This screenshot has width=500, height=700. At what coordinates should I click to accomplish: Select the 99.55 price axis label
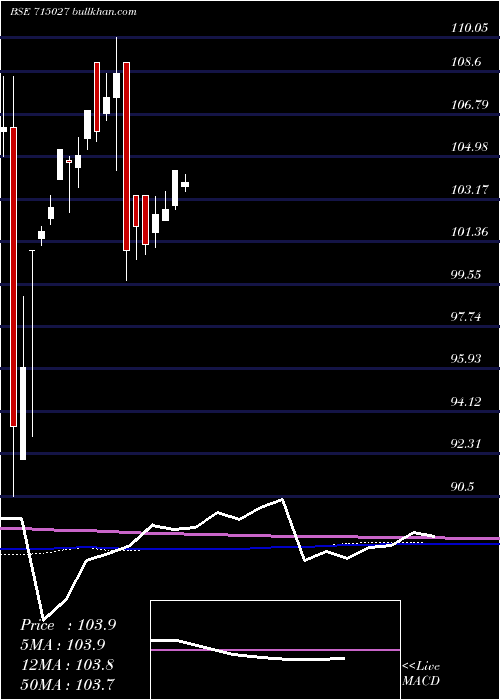tap(467, 275)
